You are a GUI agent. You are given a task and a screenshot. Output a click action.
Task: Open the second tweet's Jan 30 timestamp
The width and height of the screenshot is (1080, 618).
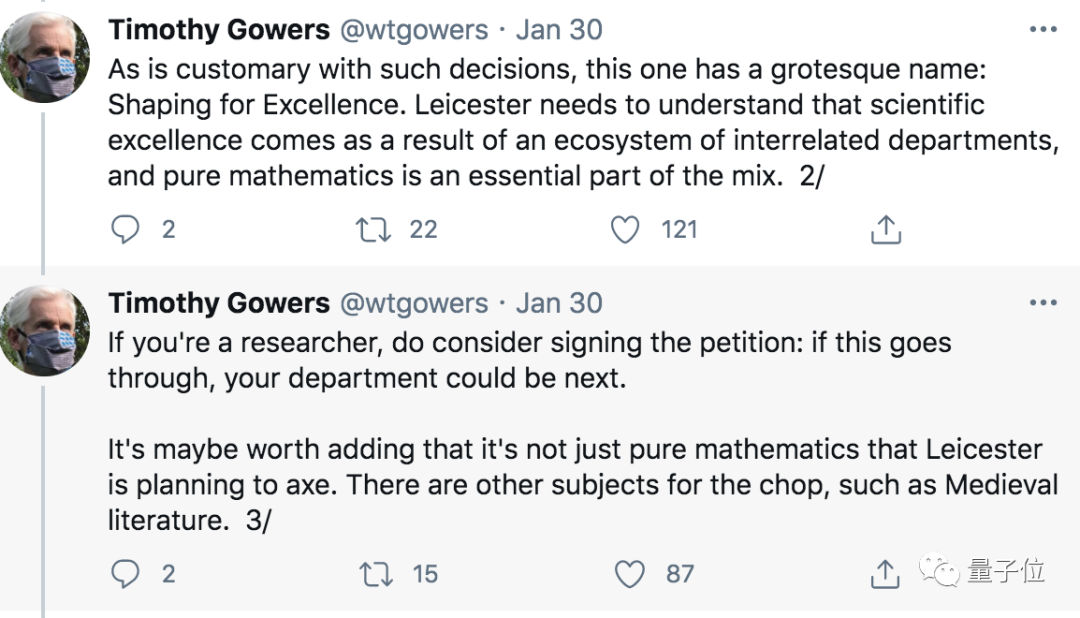(x=559, y=303)
